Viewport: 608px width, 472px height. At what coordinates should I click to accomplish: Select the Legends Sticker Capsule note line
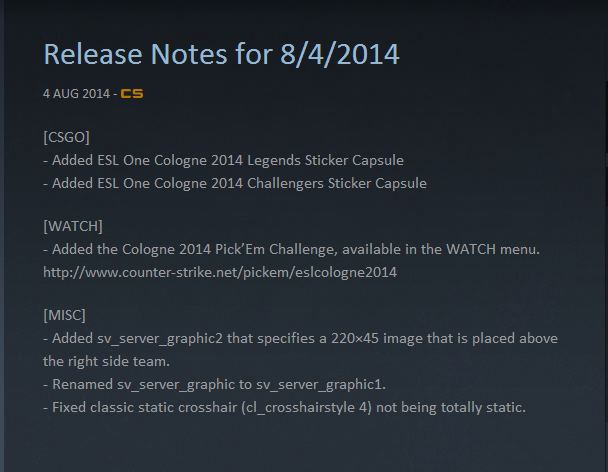[x=223, y=160]
